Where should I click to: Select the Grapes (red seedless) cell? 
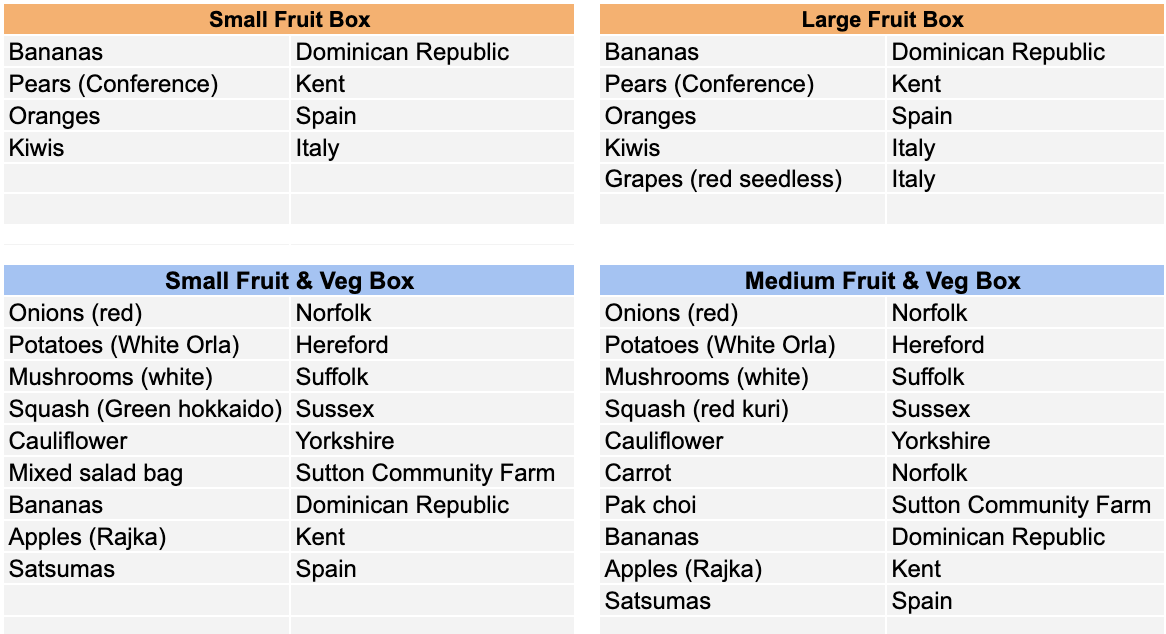[x=742, y=179]
